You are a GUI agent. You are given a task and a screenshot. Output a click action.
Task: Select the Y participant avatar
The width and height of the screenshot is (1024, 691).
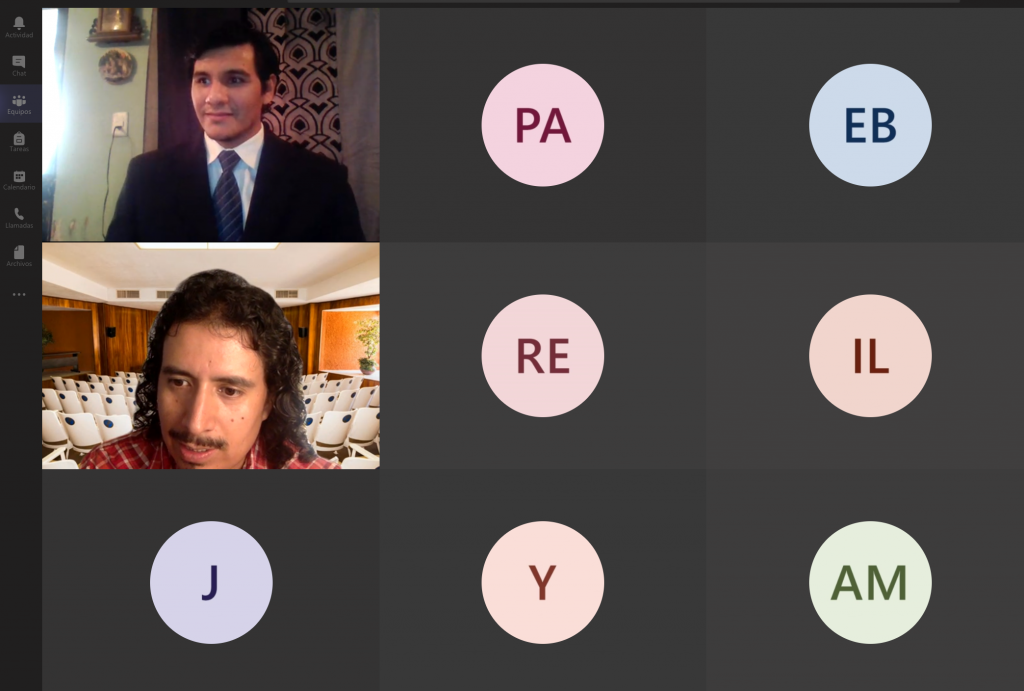[543, 582]
